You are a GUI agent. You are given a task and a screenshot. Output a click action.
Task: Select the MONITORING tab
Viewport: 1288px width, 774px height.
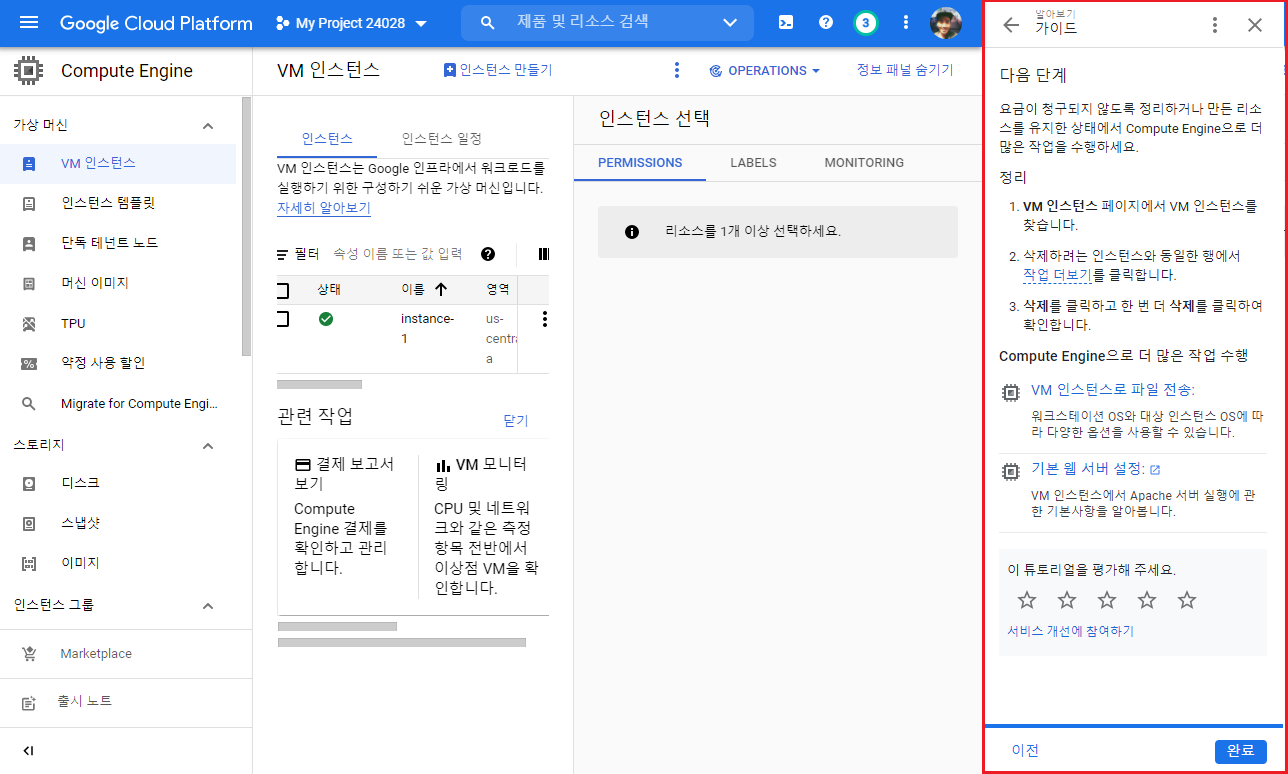tap(864, 163)
